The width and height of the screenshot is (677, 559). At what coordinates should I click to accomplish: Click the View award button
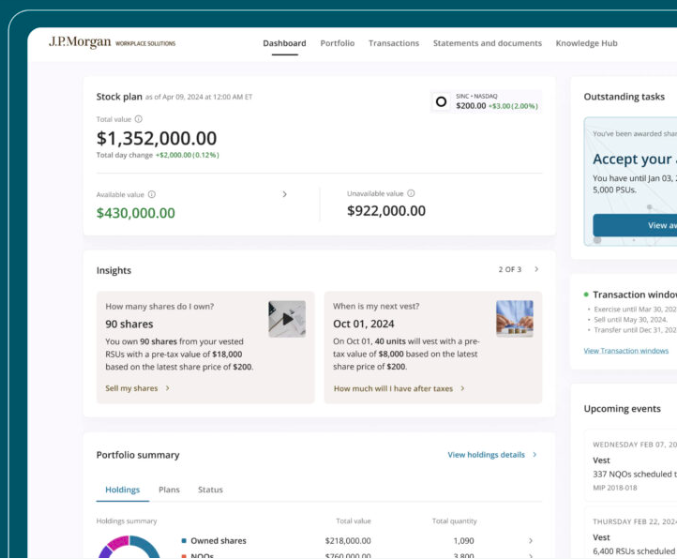[635, 225]
